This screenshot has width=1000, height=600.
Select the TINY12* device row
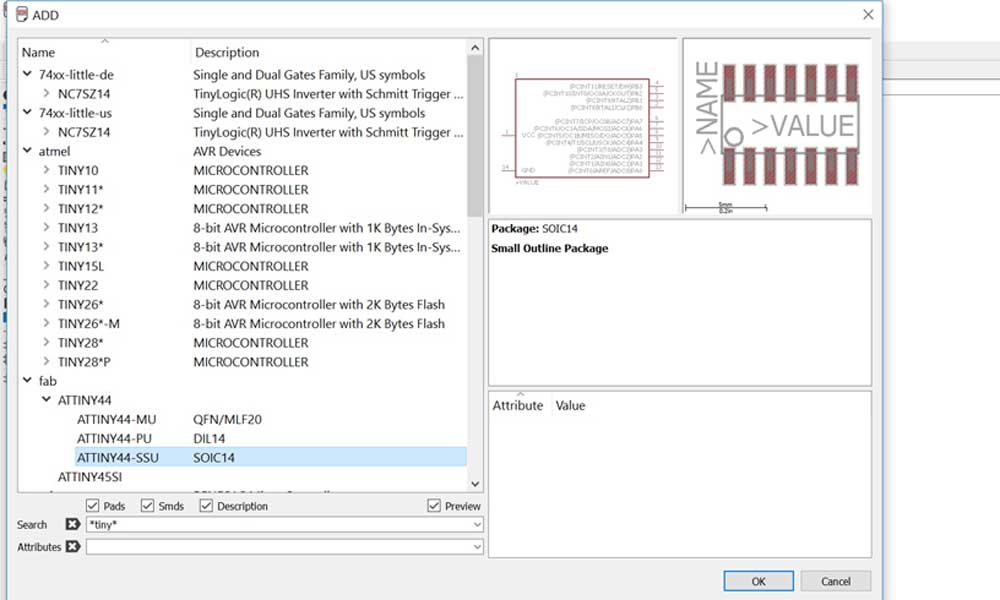[80, 209]
